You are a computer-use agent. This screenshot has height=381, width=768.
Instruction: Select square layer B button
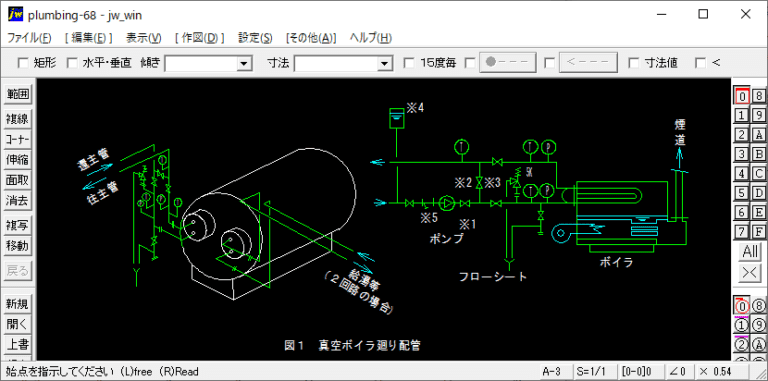(758, 154)
